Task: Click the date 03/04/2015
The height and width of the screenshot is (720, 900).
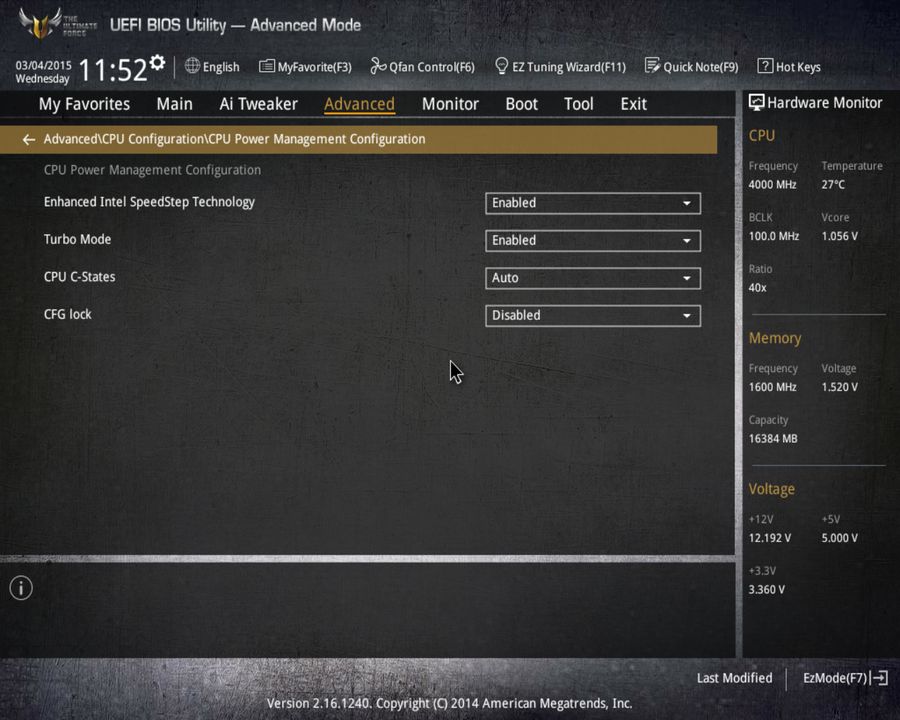Action: 44,65
